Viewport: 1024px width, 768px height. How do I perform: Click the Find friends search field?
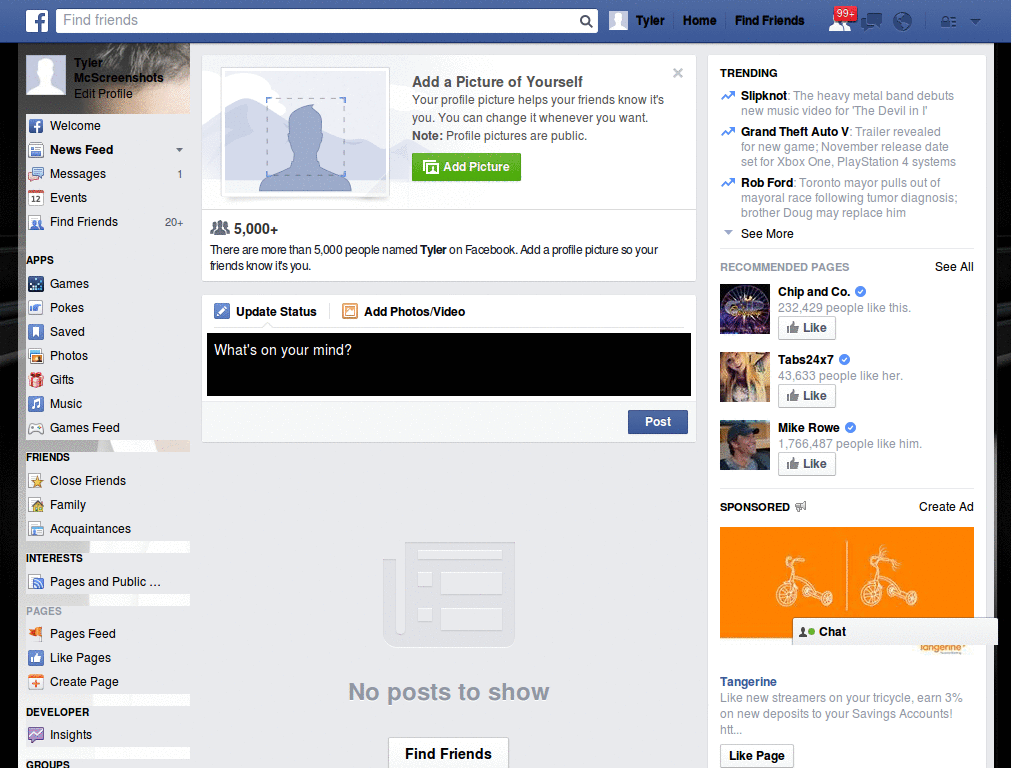pos(317,21)
